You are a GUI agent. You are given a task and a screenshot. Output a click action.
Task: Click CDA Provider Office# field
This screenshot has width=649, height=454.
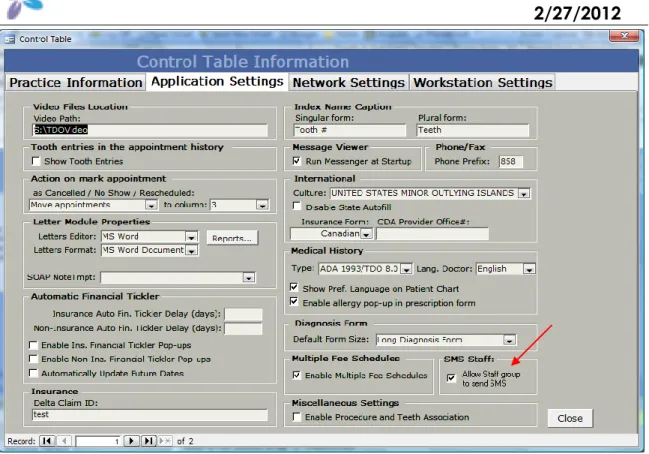click(432, 234)
